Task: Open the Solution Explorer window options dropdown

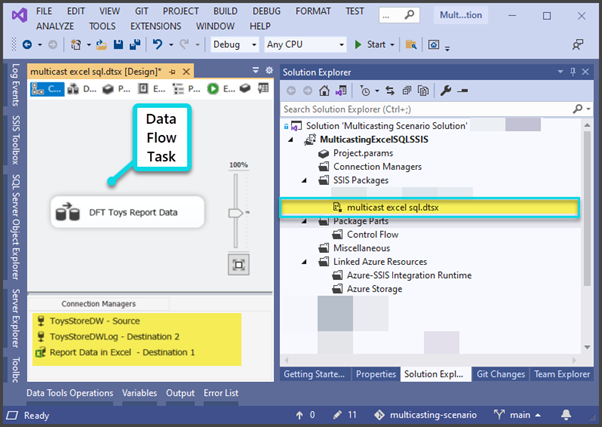Action: tap(560, 72)
